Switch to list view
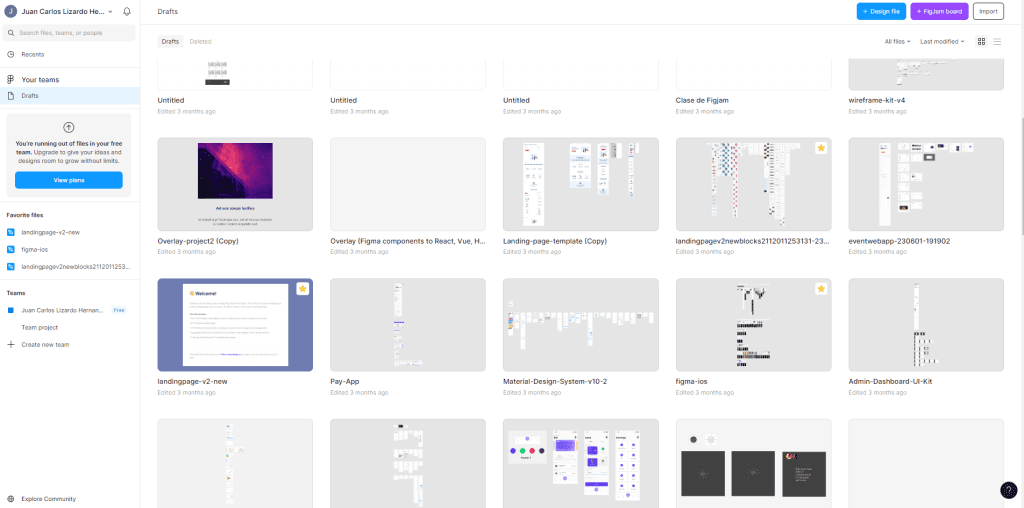Screen dimensions: 1024x508 click(x=997, y=41)
